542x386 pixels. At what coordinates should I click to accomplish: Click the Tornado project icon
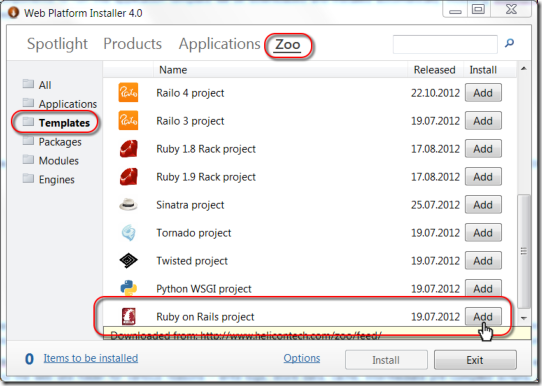[x=129, y=233]
